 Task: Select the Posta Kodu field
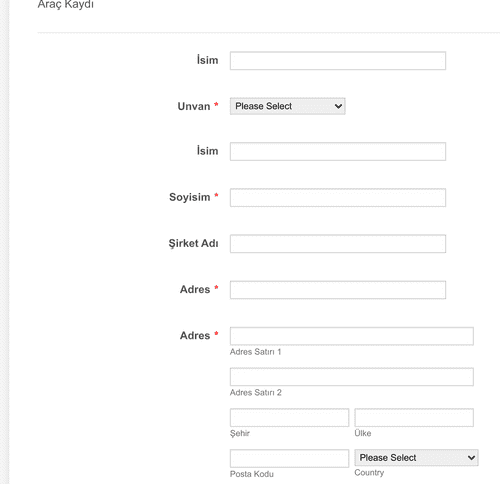(289, 458)
